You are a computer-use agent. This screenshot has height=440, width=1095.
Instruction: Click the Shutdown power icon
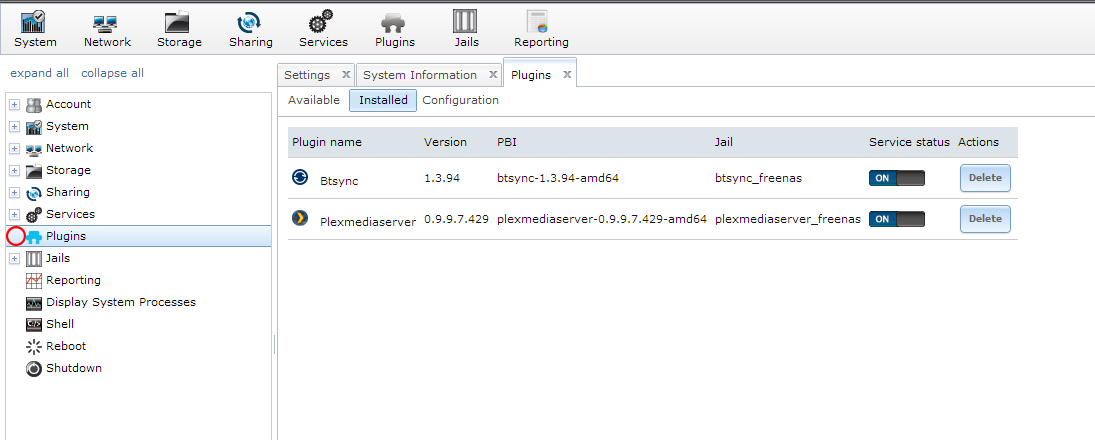pos(34,369)
